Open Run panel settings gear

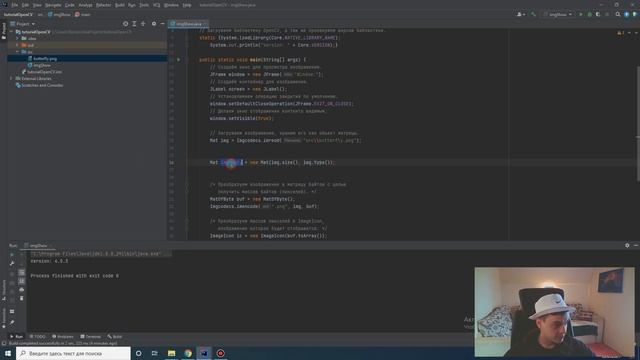pos(627,245)
